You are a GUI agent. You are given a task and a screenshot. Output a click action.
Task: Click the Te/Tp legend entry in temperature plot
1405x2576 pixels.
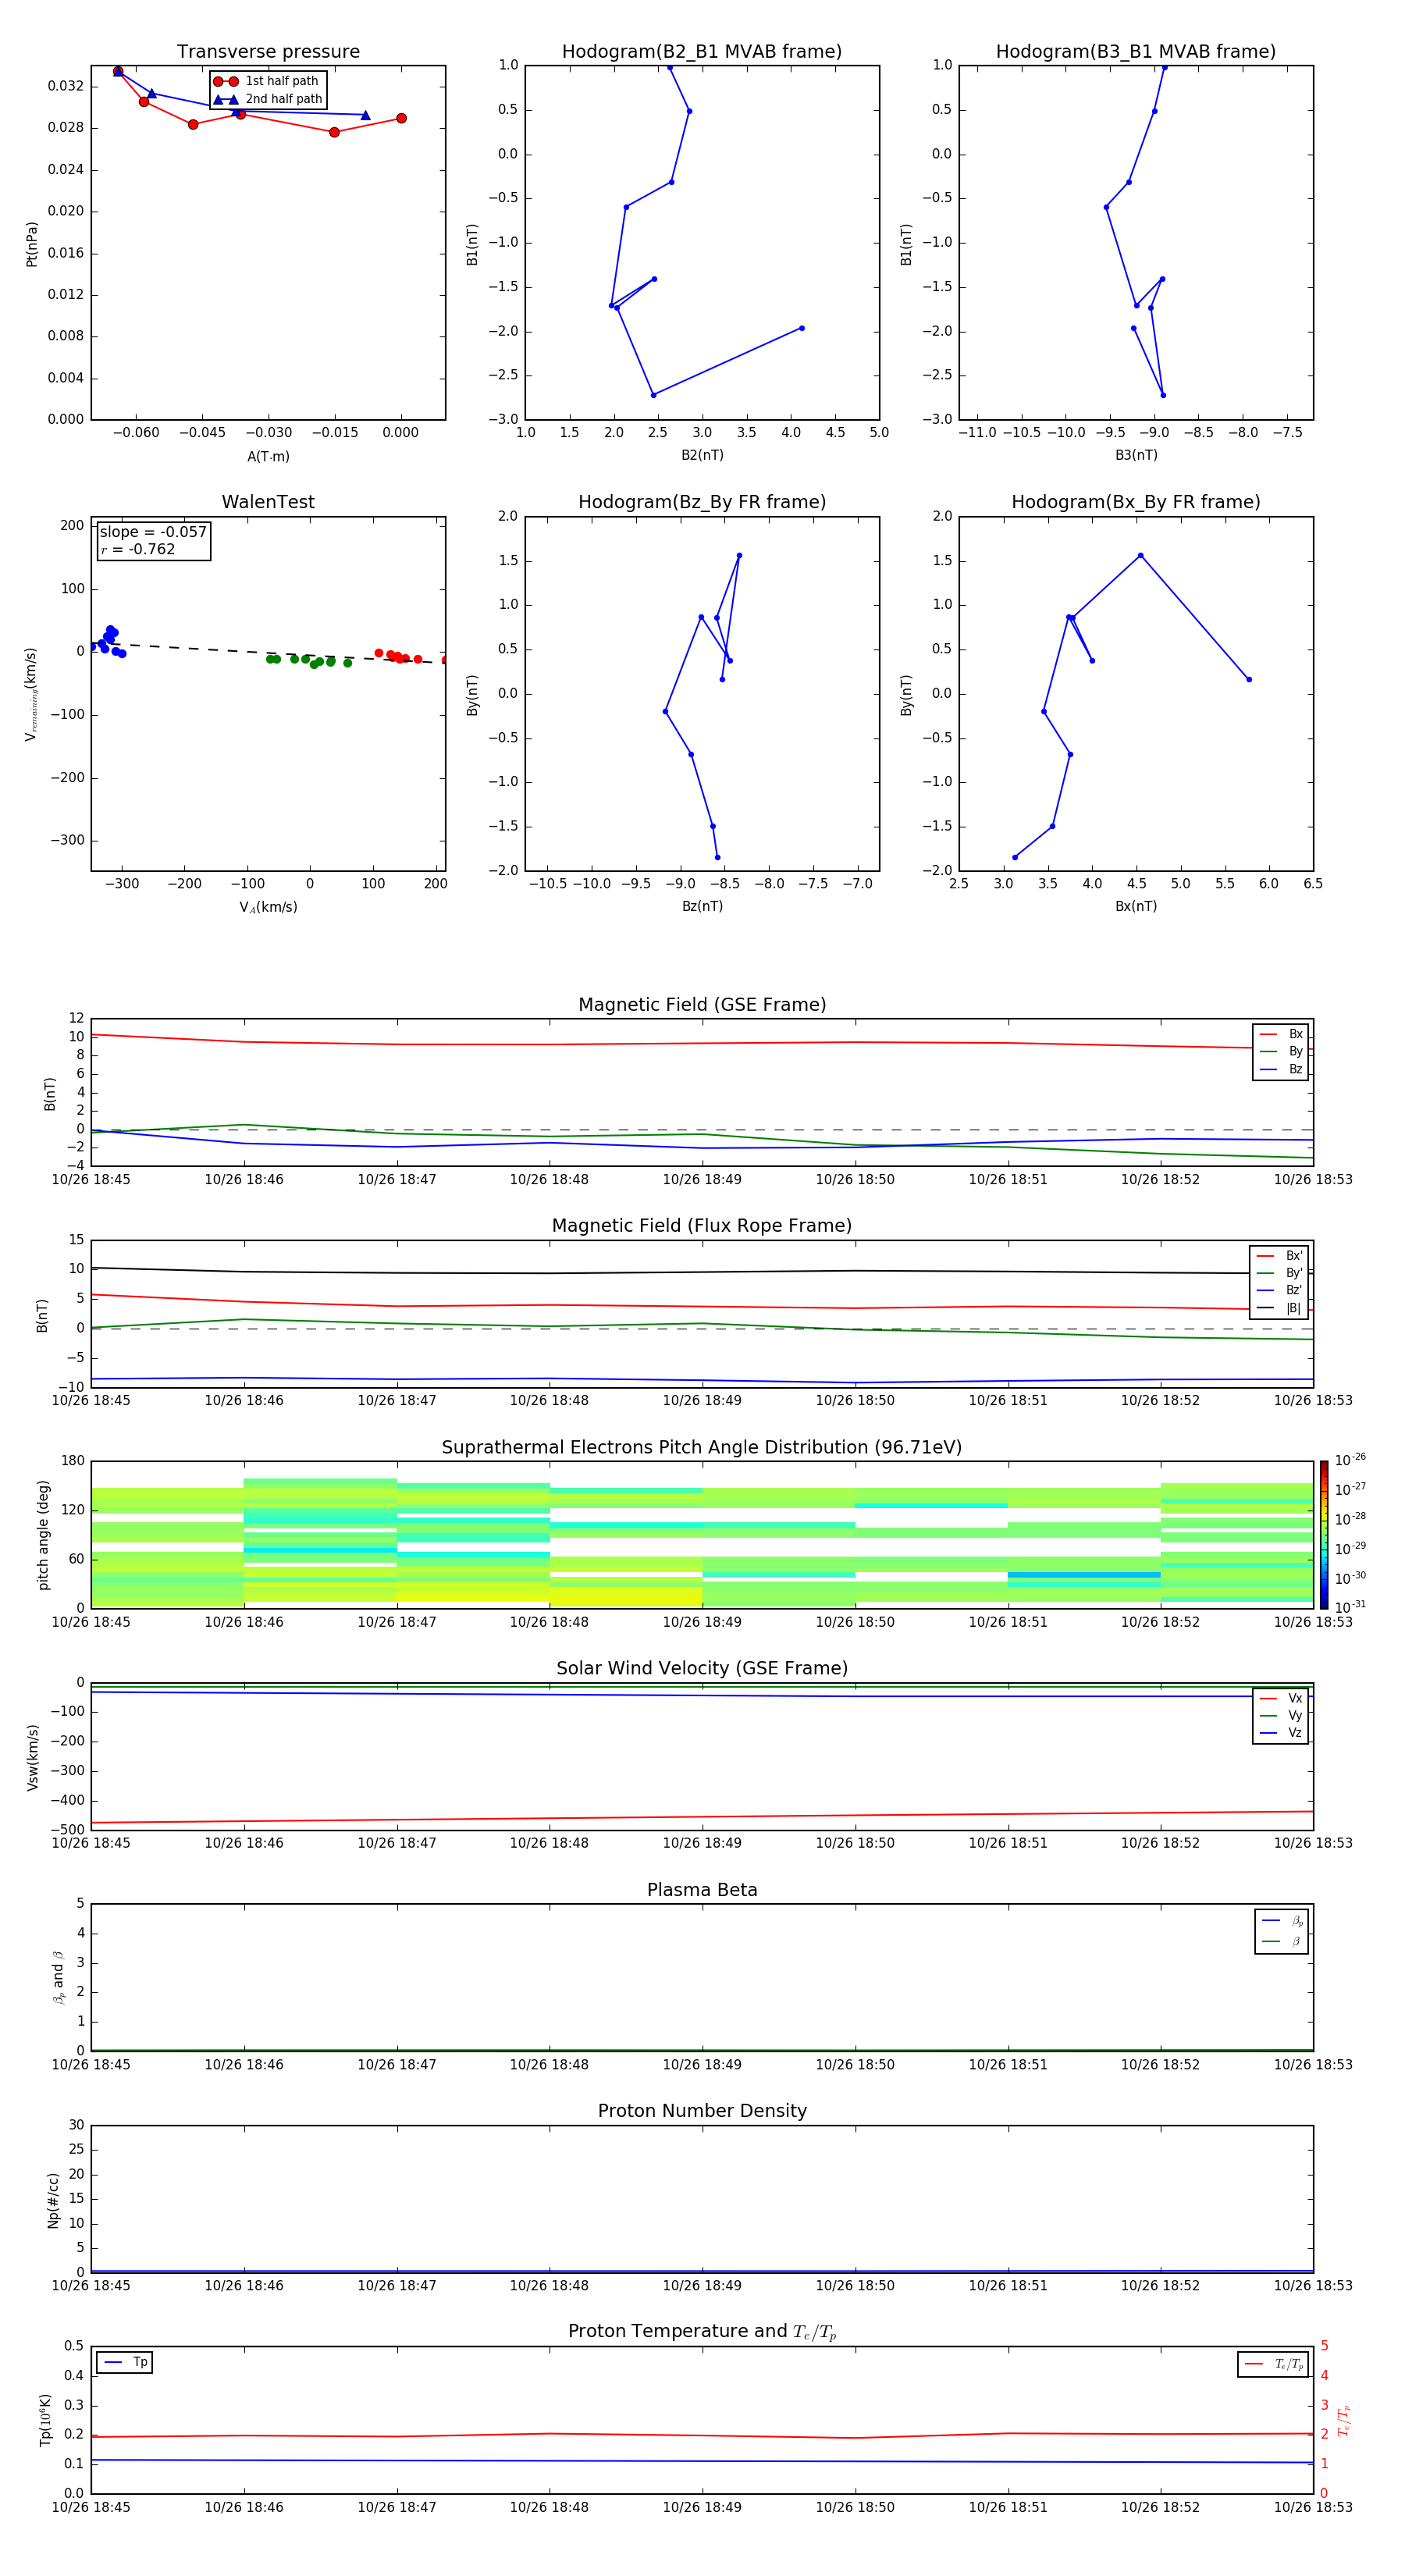pyautogui.click(x=1273, y=2364)
